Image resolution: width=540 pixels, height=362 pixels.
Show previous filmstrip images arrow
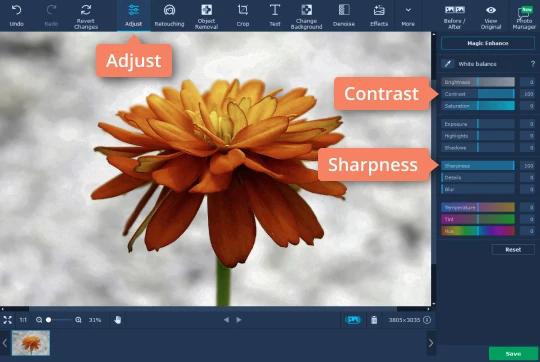click(x=5, y=343)
